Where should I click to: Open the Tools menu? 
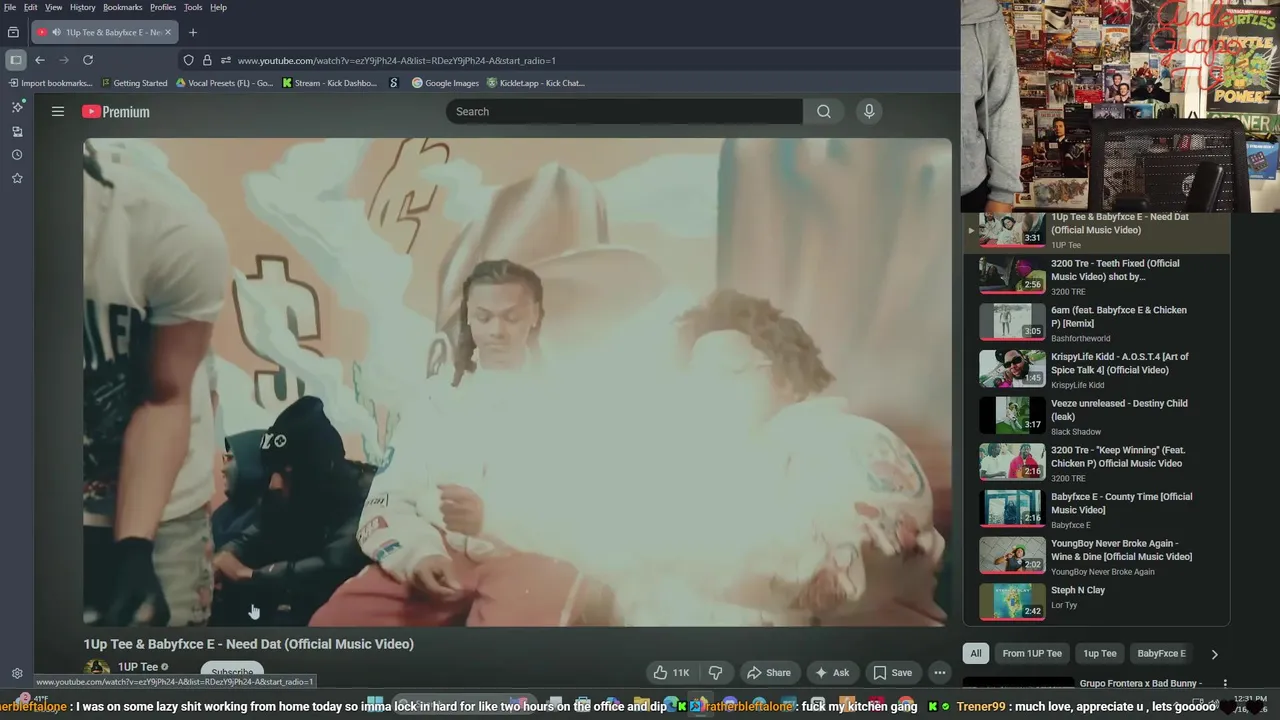pos(193,7)
